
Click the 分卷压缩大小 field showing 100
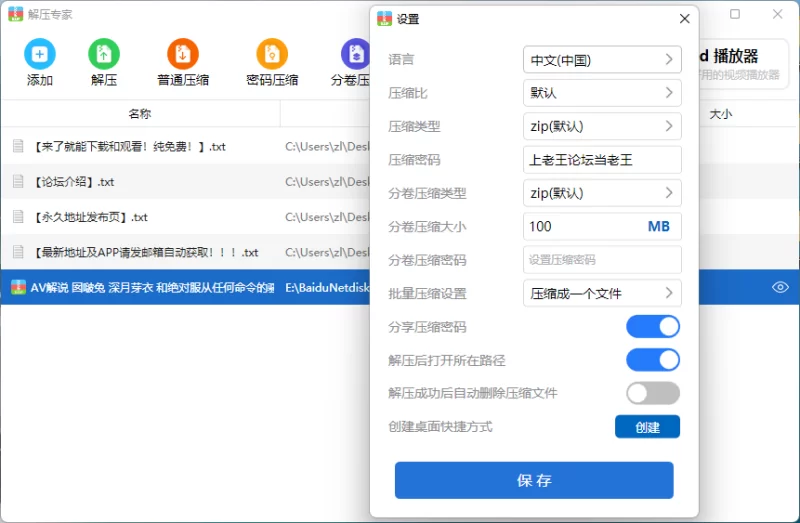point(602,227)
